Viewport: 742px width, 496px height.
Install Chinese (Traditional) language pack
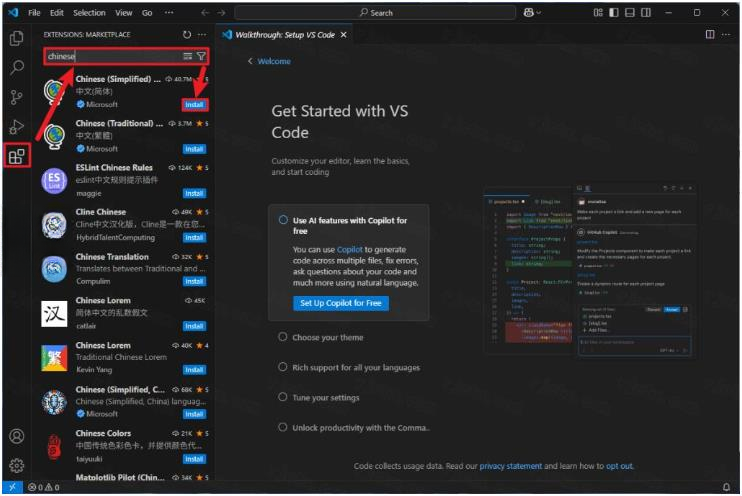click(x=194, y=149)
